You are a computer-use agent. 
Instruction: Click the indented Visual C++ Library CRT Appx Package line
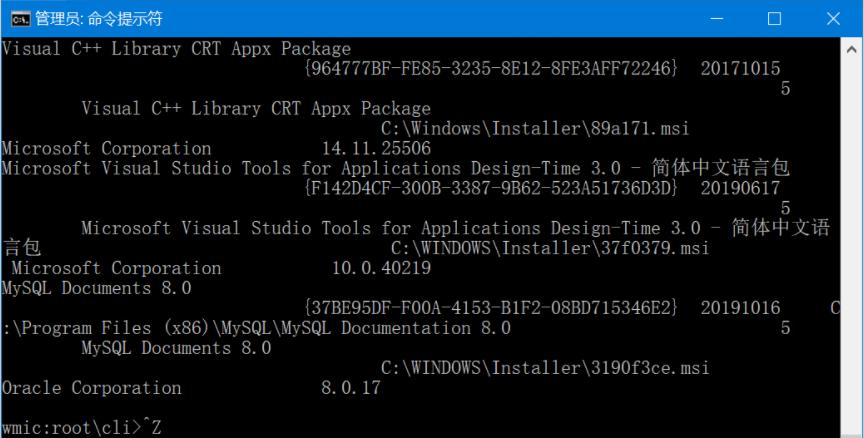point(256,108)
